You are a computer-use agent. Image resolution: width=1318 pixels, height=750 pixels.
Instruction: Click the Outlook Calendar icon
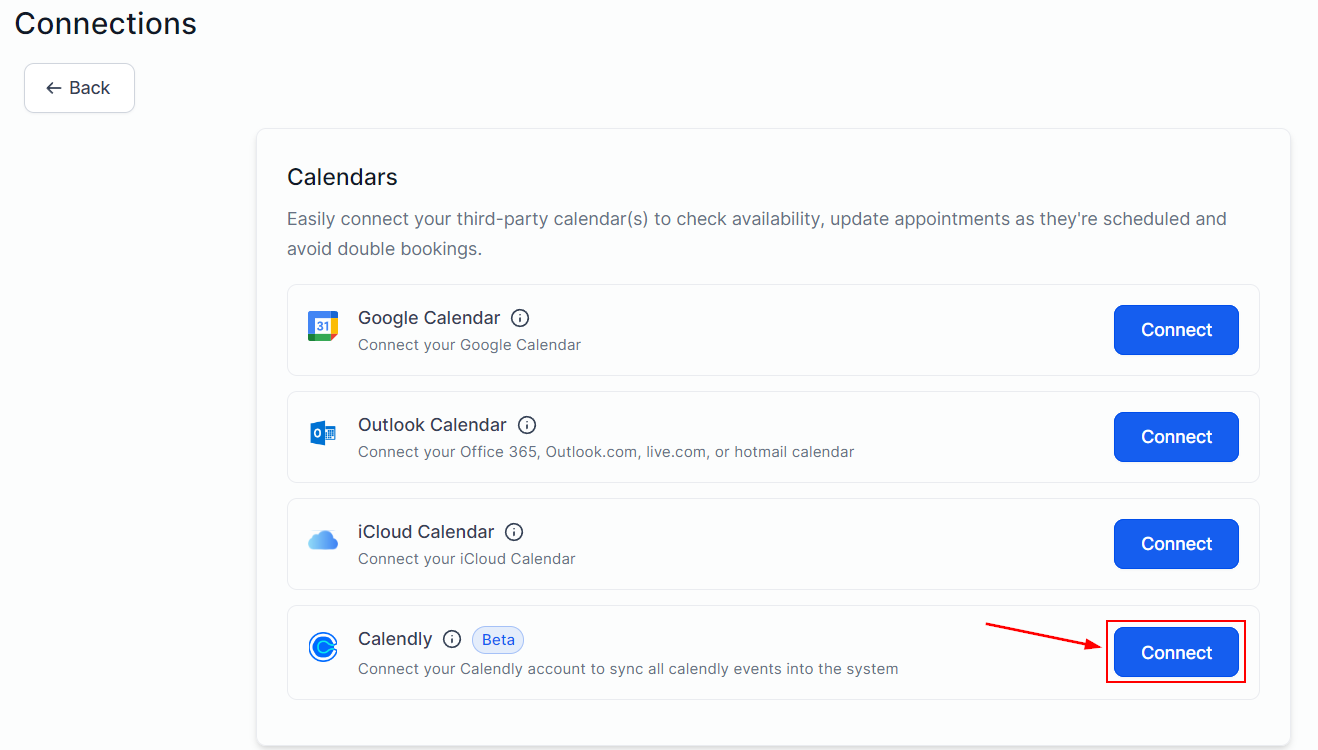coord(322,433)
